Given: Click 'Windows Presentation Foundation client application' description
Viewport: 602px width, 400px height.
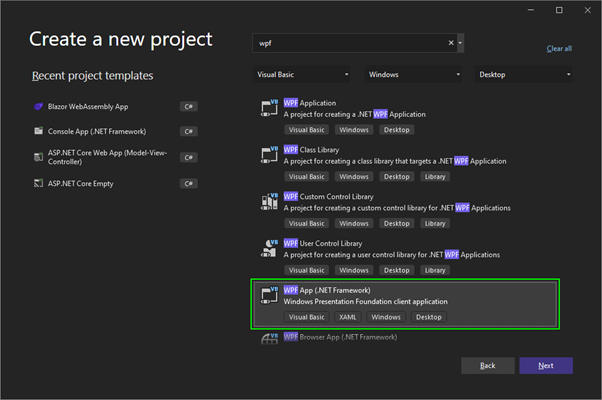Looking at the screenshot, I should point(366,302).
